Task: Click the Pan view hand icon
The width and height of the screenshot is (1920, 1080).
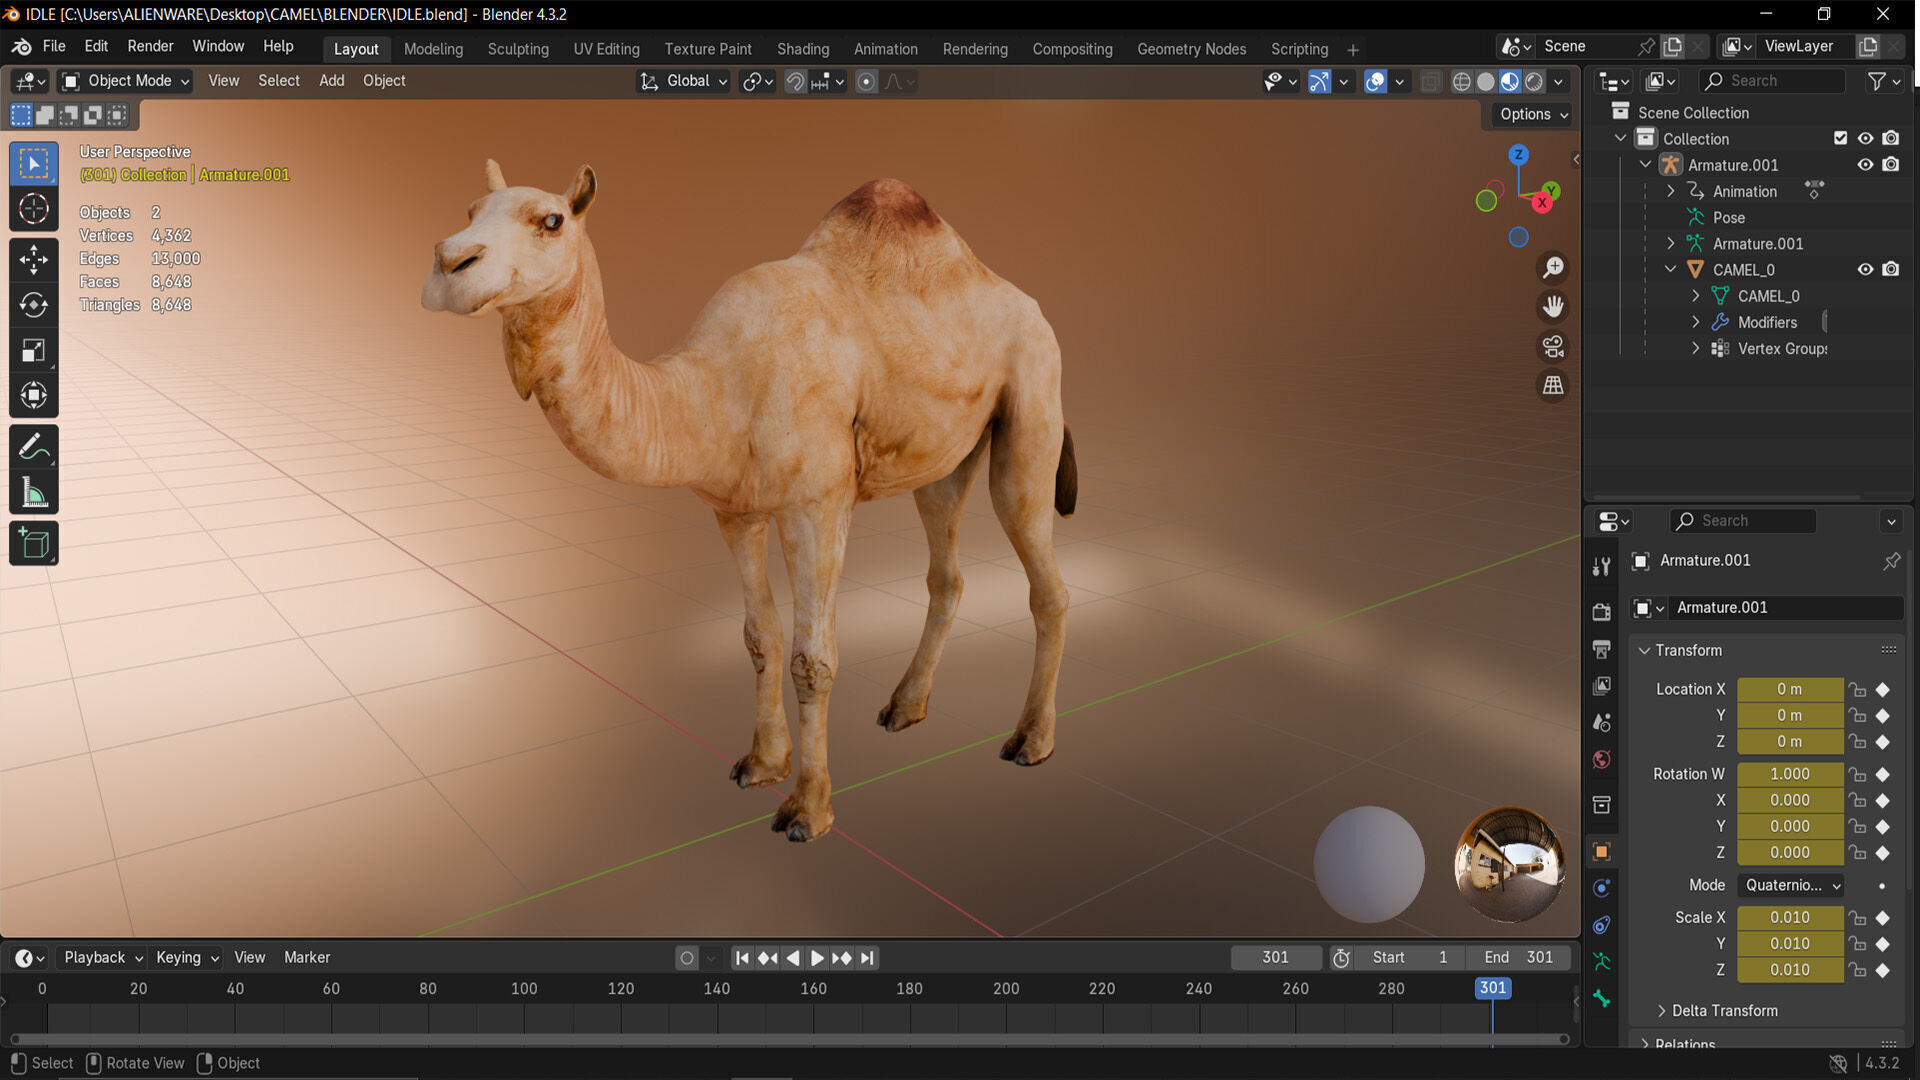Action: click(1553, 307)
